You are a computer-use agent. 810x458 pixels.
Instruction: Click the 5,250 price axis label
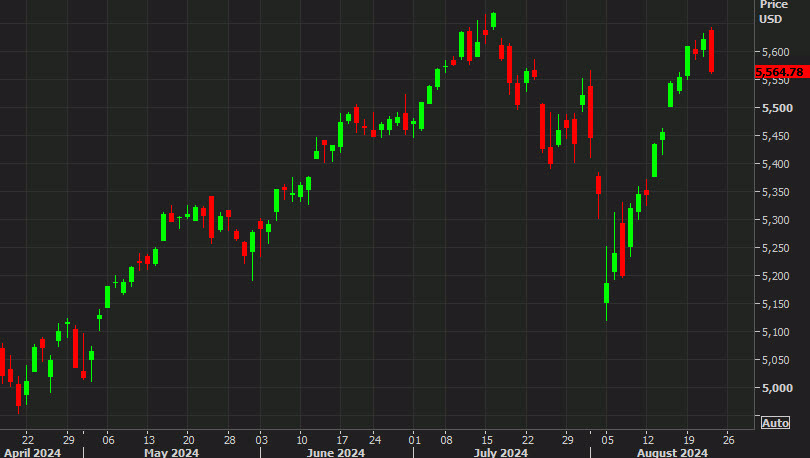[x=776, y=248]
